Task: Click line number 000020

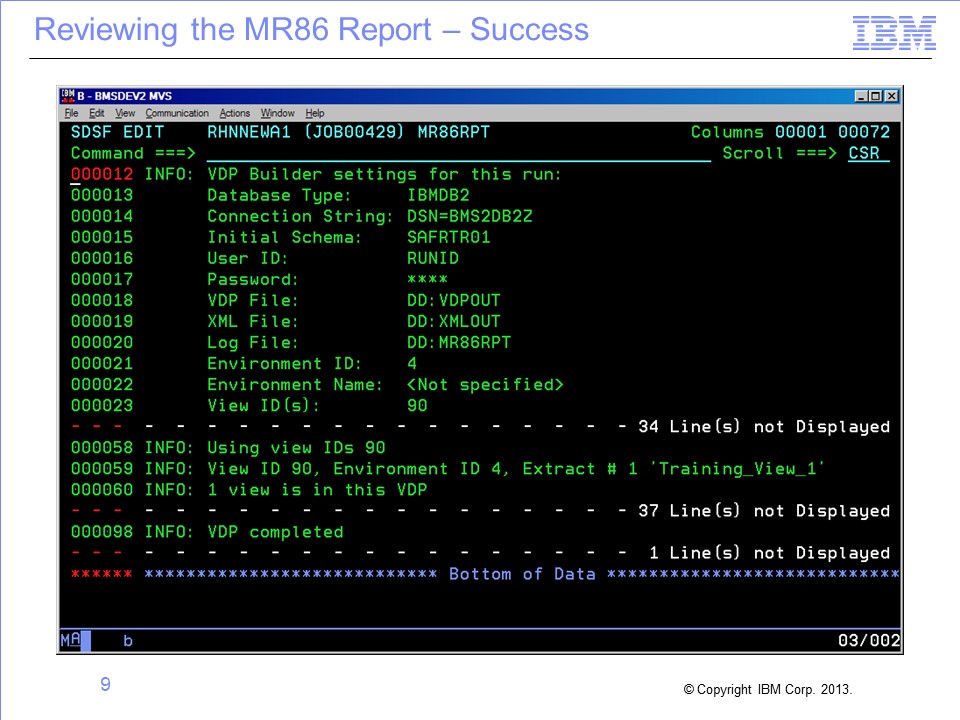Action: [102, 342]
